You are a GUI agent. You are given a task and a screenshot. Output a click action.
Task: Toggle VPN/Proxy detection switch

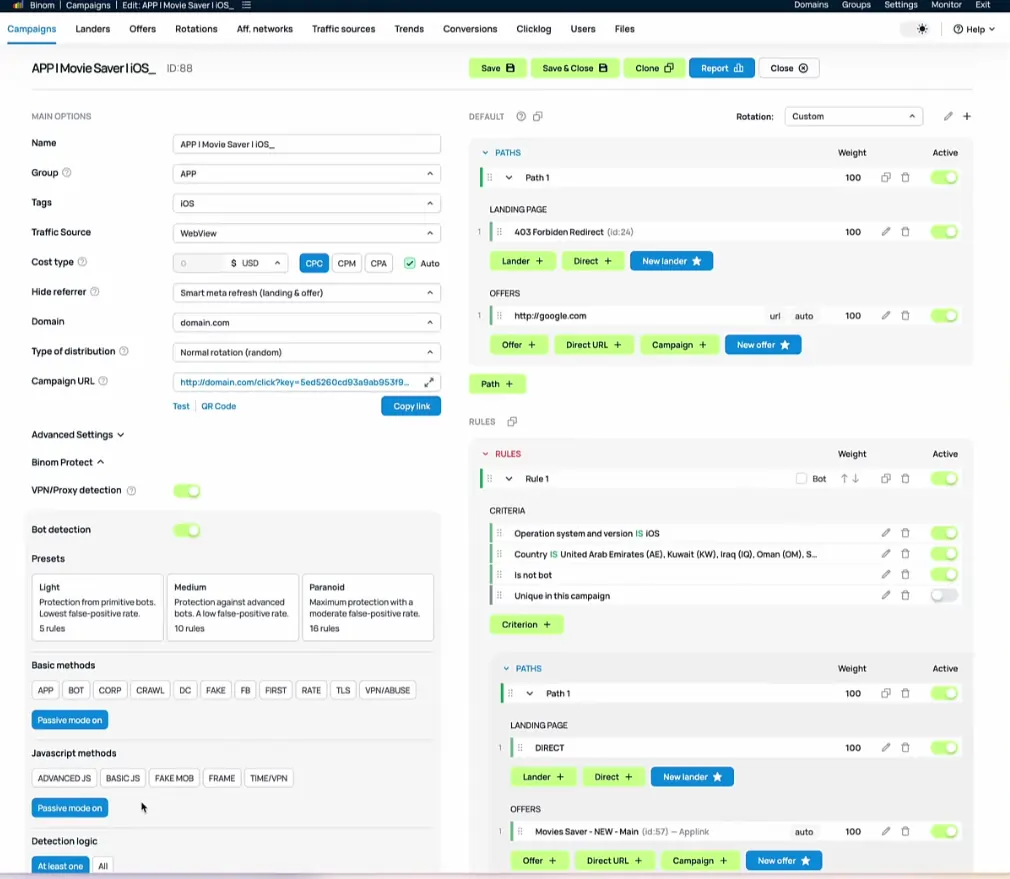[x=187, y=491]
